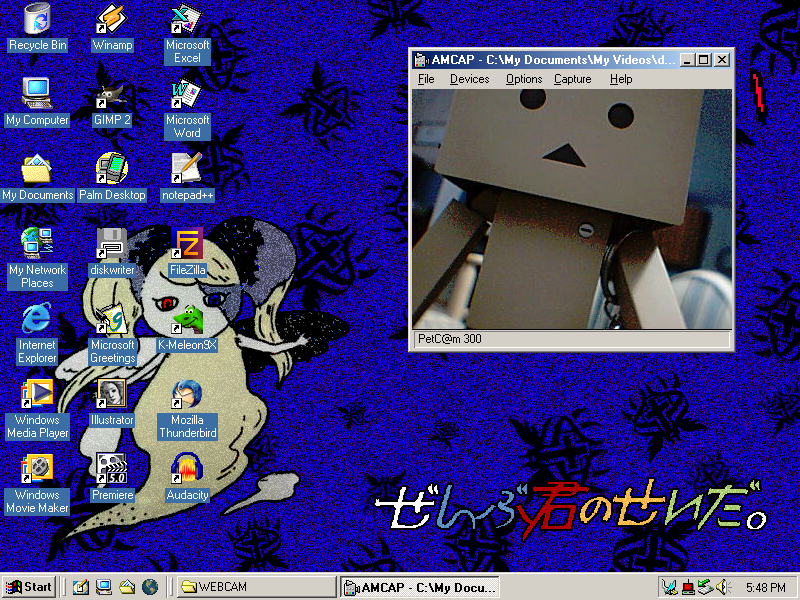Open the Capture menu in AMCAP
The image size is (800, 600).
[572, 79]
